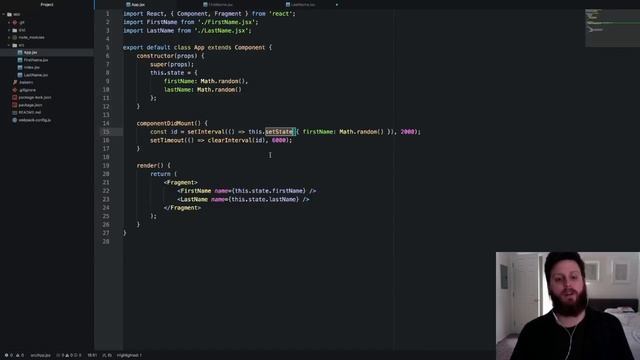
Task: Click the <FirstName JSX tag on line 22
Action: click(x=194, y=191)
